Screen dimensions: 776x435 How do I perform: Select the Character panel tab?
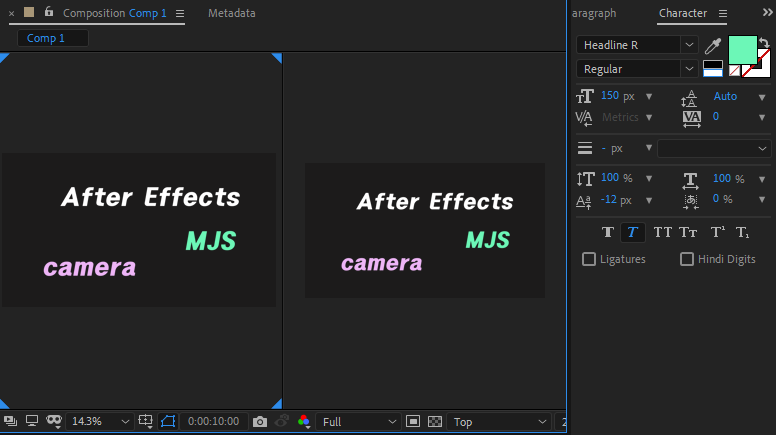click(x=682, y=13)
